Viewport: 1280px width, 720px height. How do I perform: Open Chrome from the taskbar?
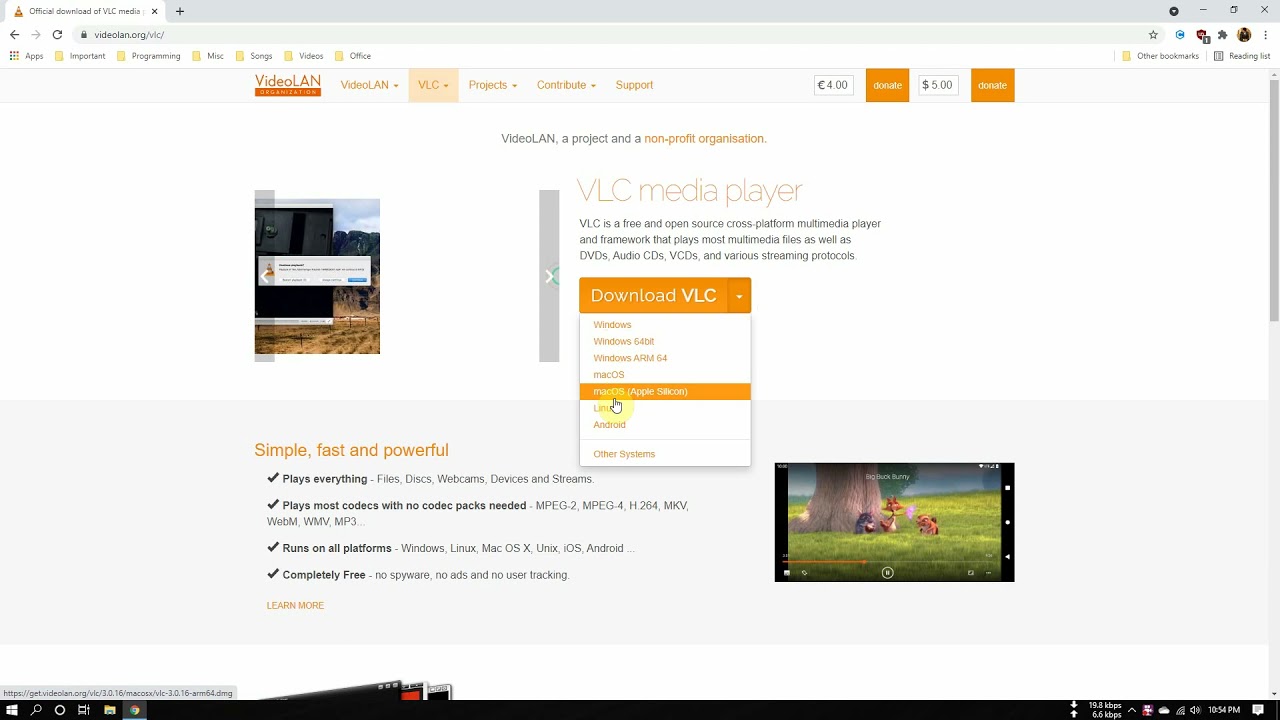tap(134, 710)
